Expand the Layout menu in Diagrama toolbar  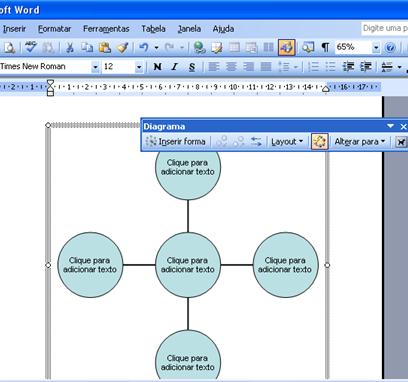point(287,142)
